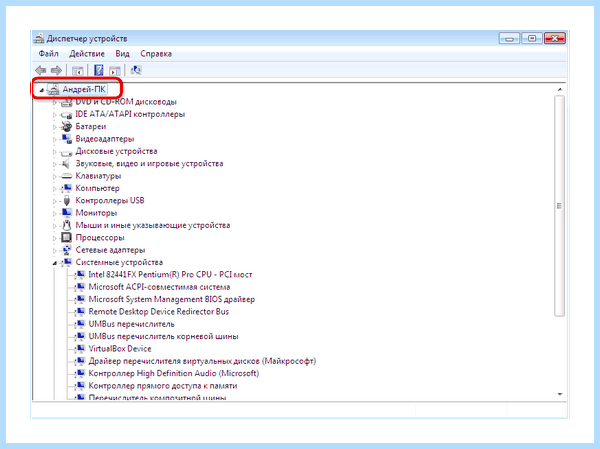The width and height of the screenshot is (600, 449).
Task: Expand the Клавиатуры node arrow
Action: tap(54, 176)
